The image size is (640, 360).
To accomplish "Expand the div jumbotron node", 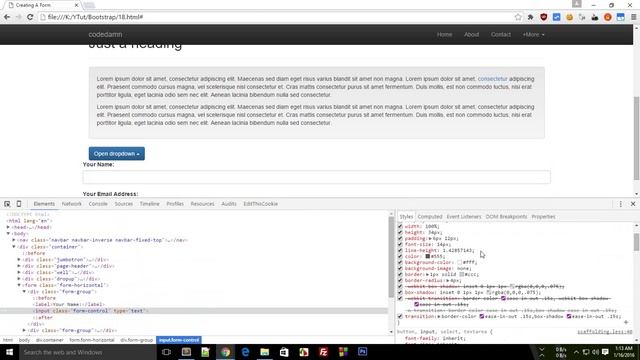I will (19, 260).
